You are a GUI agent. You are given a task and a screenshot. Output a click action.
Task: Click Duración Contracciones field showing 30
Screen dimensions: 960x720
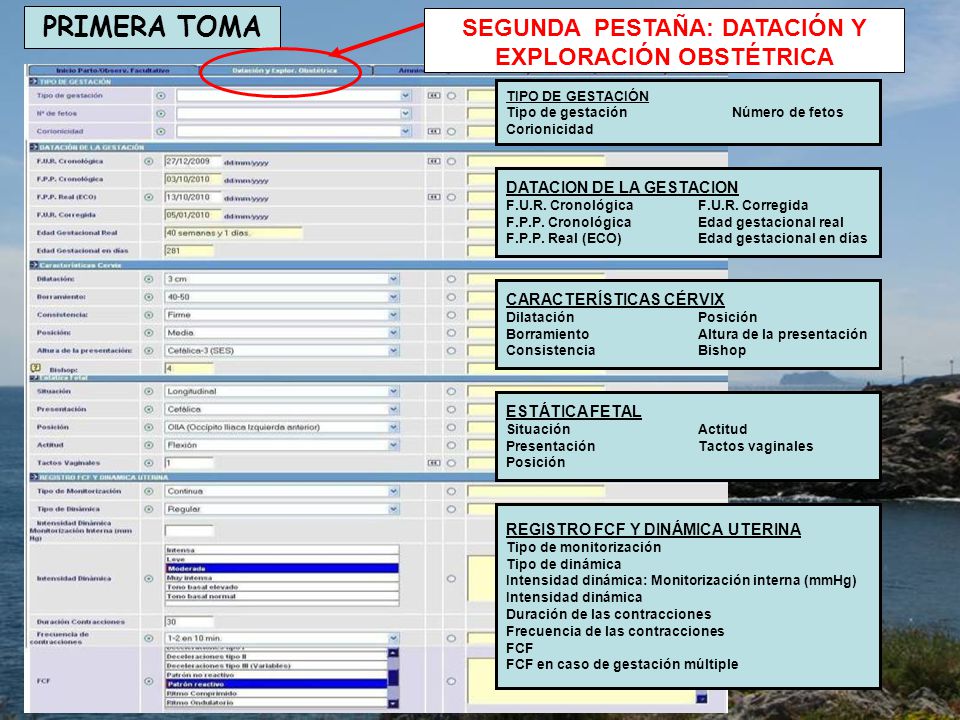pos(189,621)
